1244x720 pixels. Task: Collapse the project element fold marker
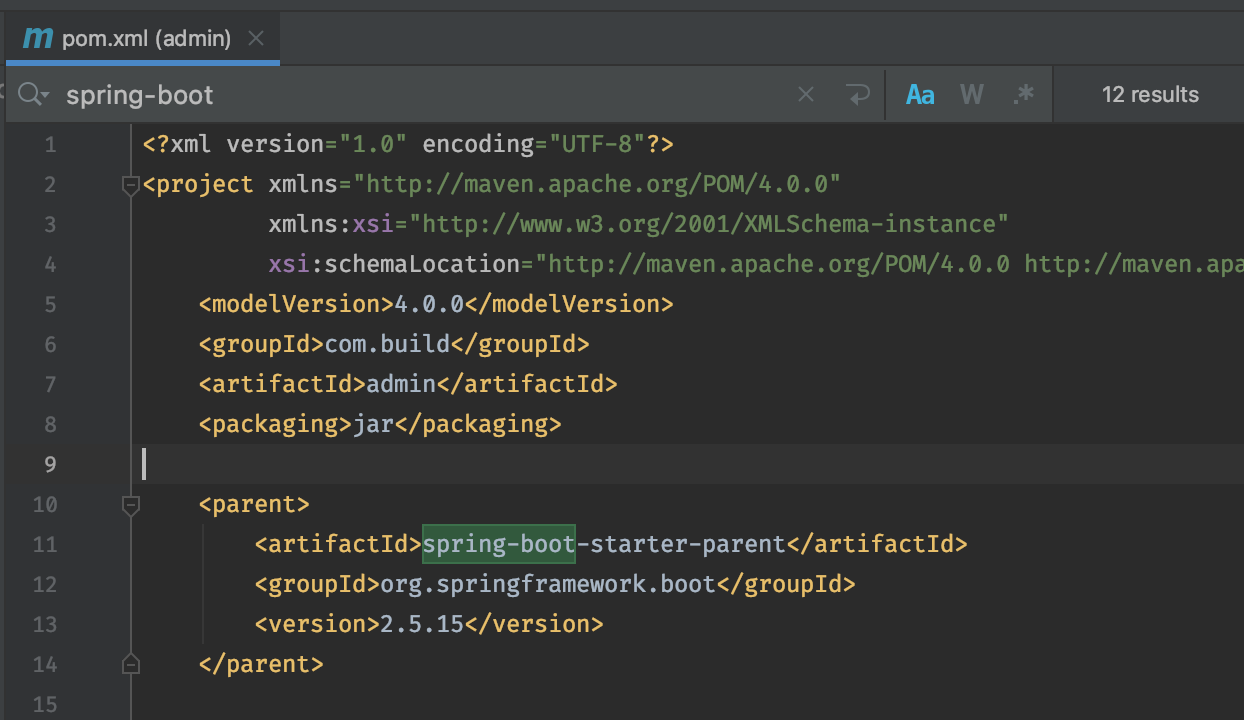130,185
